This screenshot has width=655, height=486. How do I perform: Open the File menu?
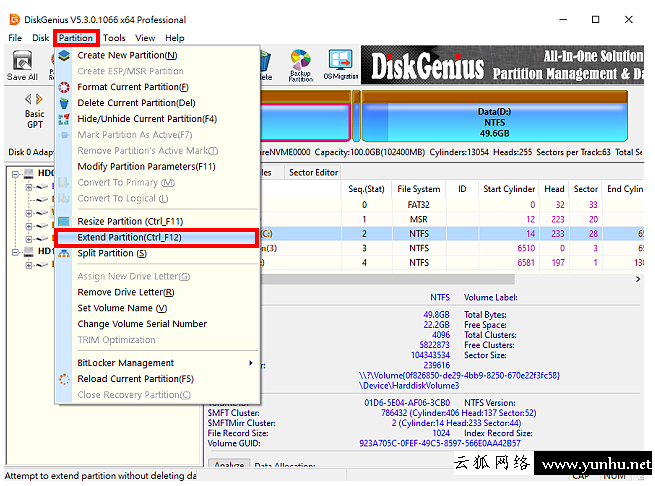[15, 38]
